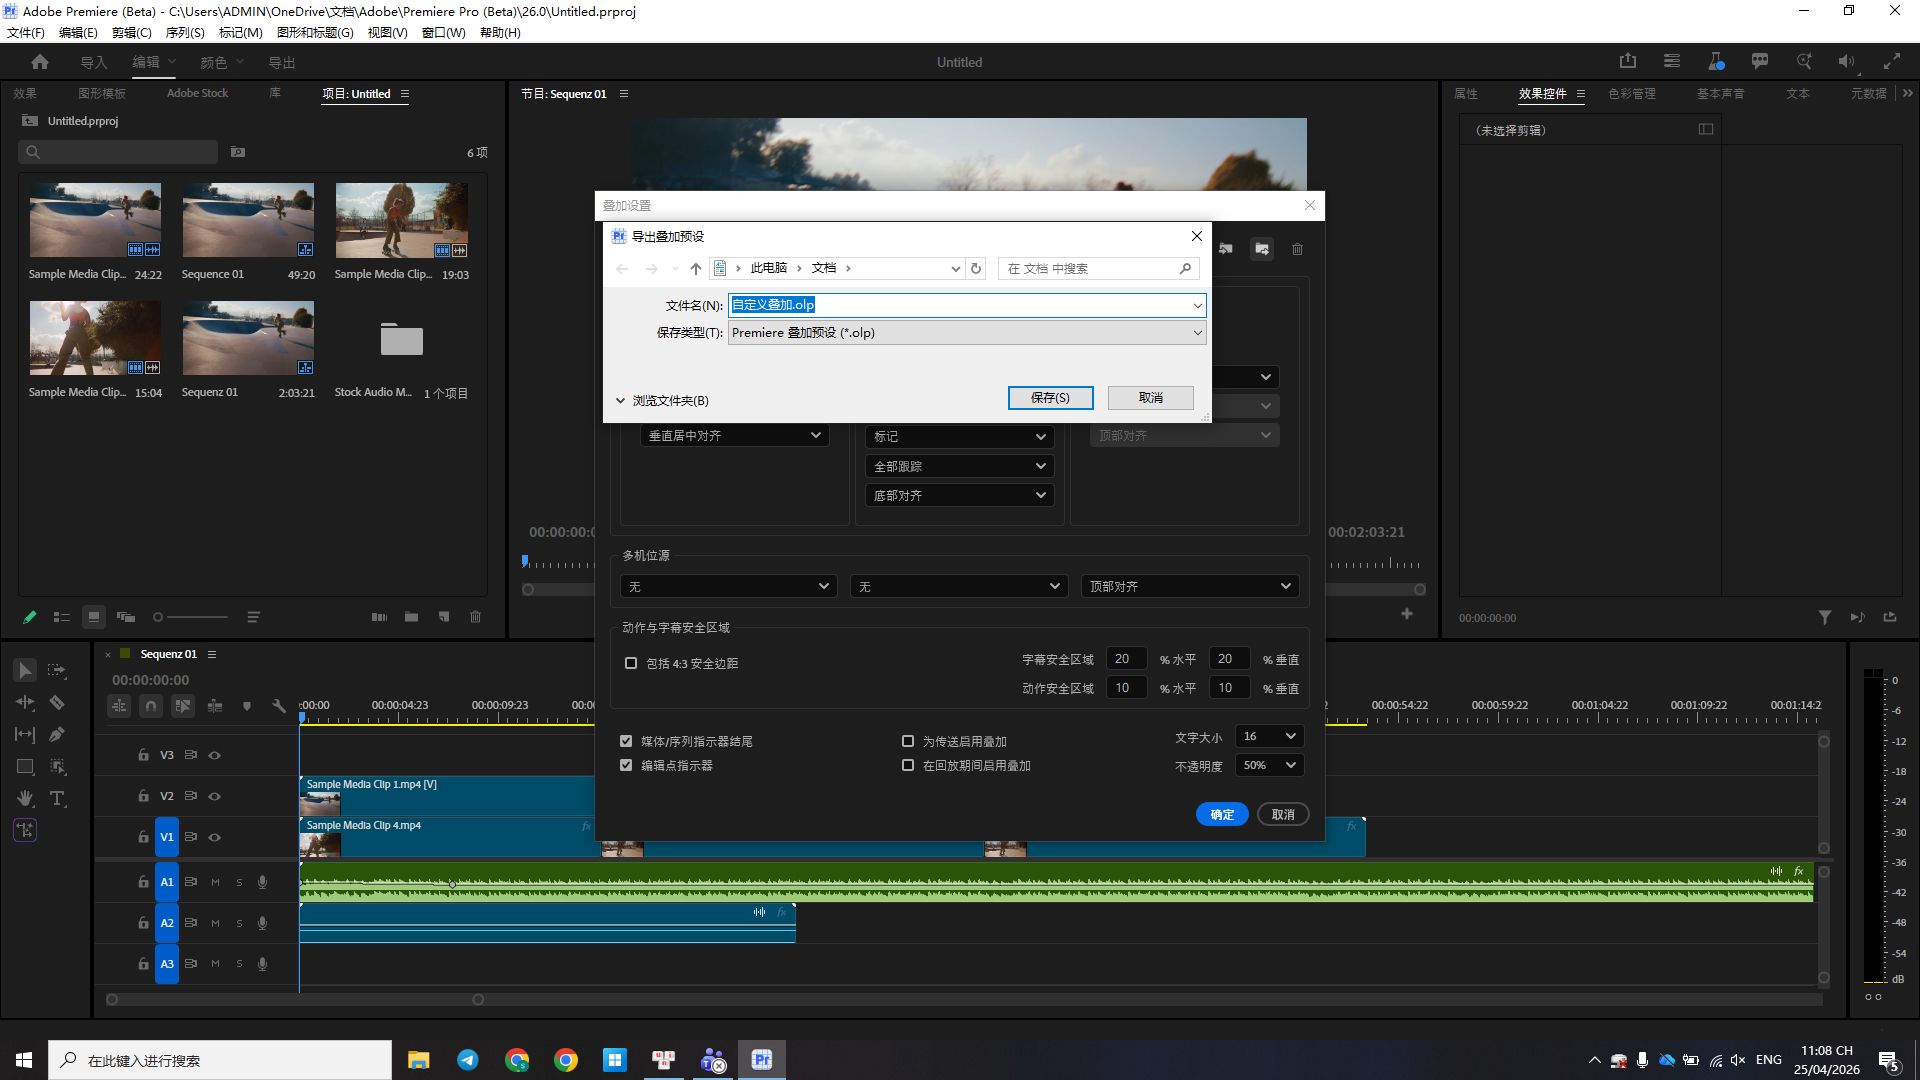The width and height of the screenshot is (1920, 1080).
Task: Open the 图形和标题(G) menu
Action: tap(315, 33)
